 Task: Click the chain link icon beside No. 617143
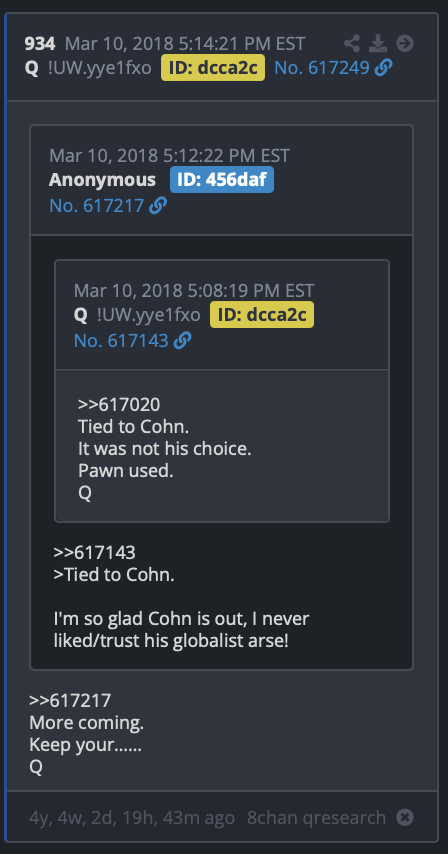pyautogui.click(x=182, y=340)
